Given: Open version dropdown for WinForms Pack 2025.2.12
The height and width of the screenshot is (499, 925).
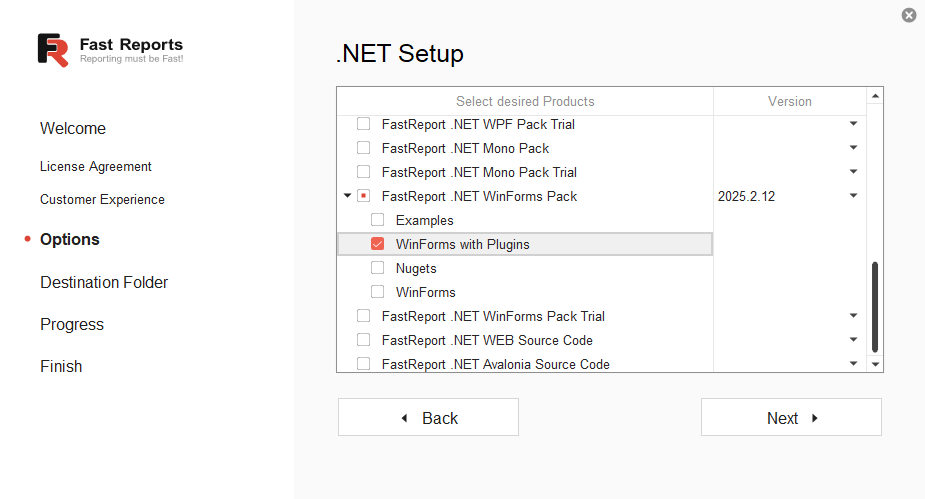Looking at the screenshot, I should point(853,196).
